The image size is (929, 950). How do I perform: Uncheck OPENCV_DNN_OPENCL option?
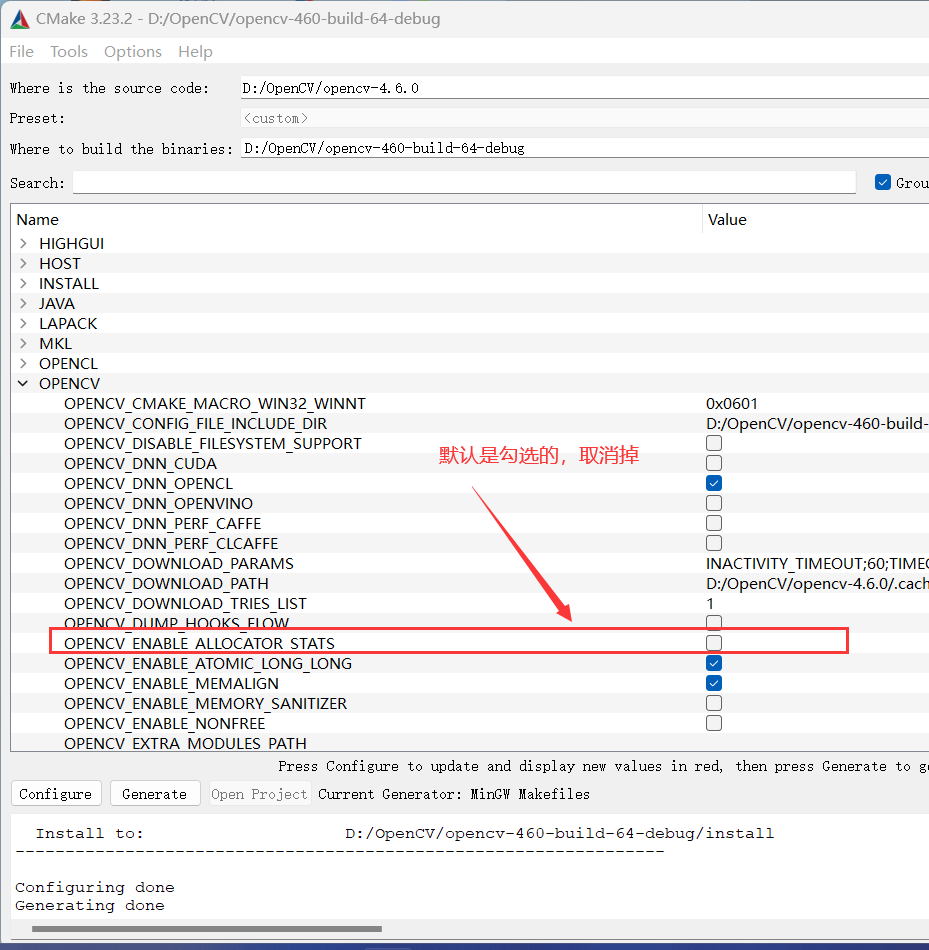714,483
